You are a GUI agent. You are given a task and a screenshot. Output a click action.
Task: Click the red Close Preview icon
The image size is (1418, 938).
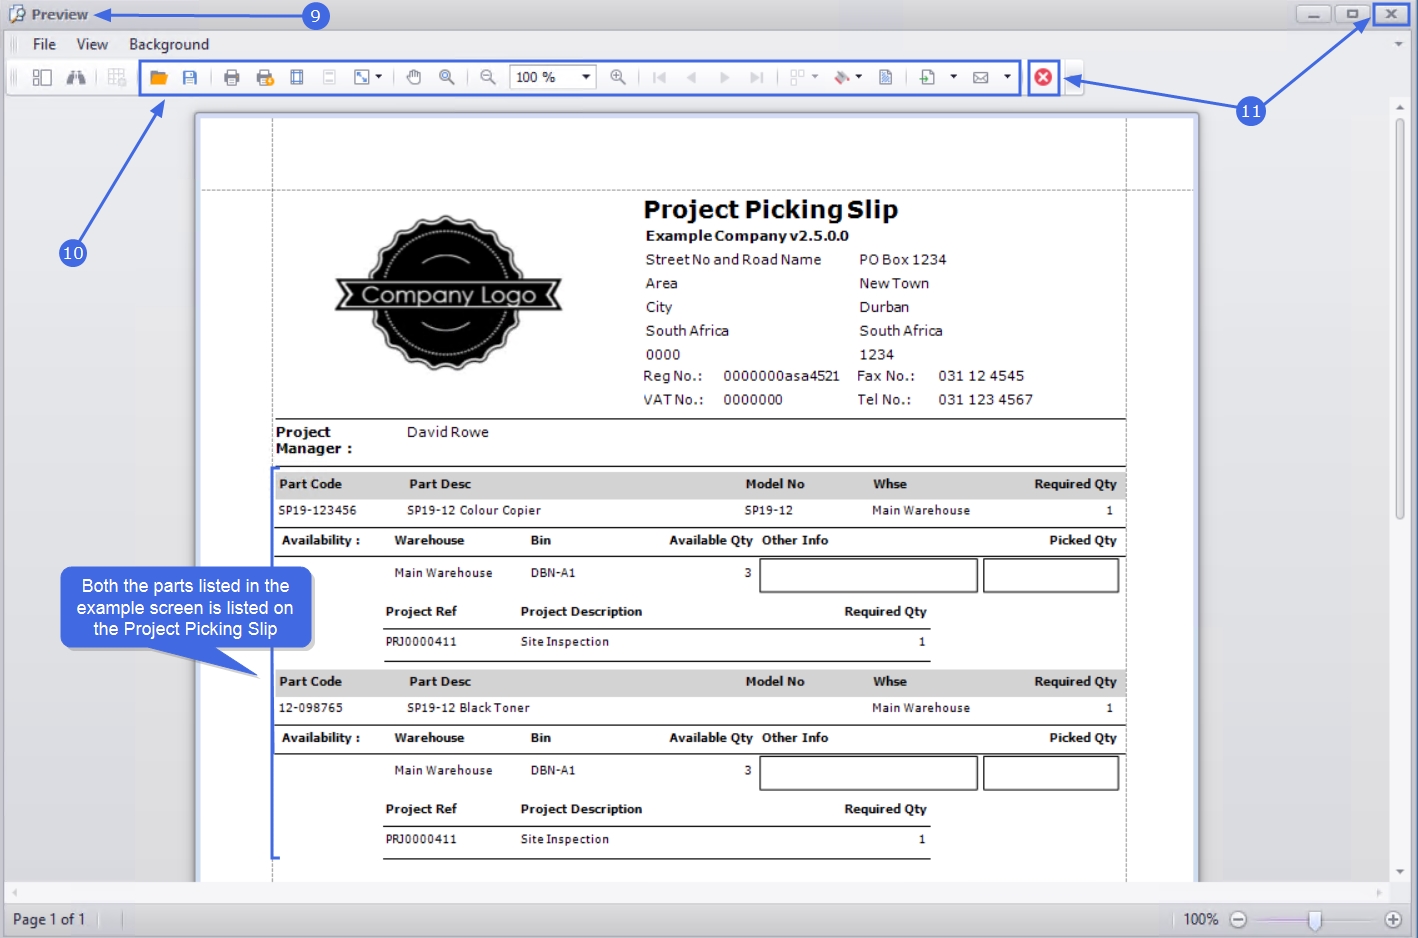[x=1043, y=77]
